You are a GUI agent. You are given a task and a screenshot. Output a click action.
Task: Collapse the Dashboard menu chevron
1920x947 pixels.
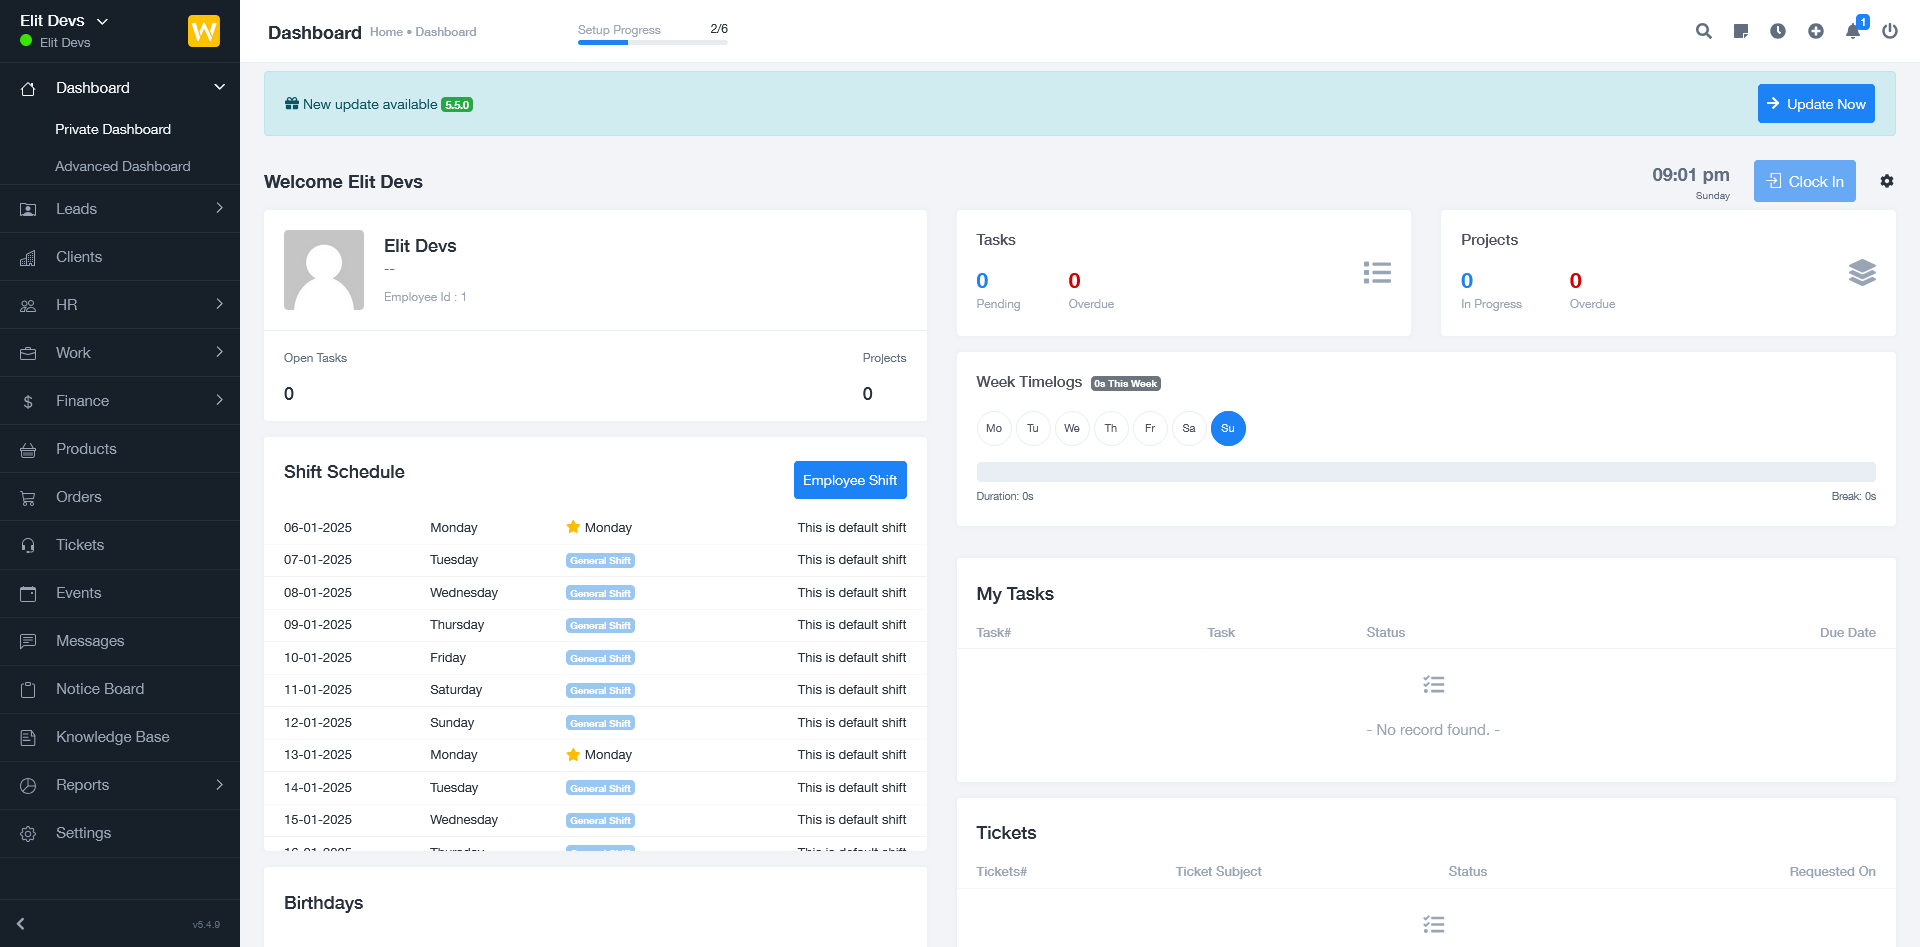(x=220, y=87)
